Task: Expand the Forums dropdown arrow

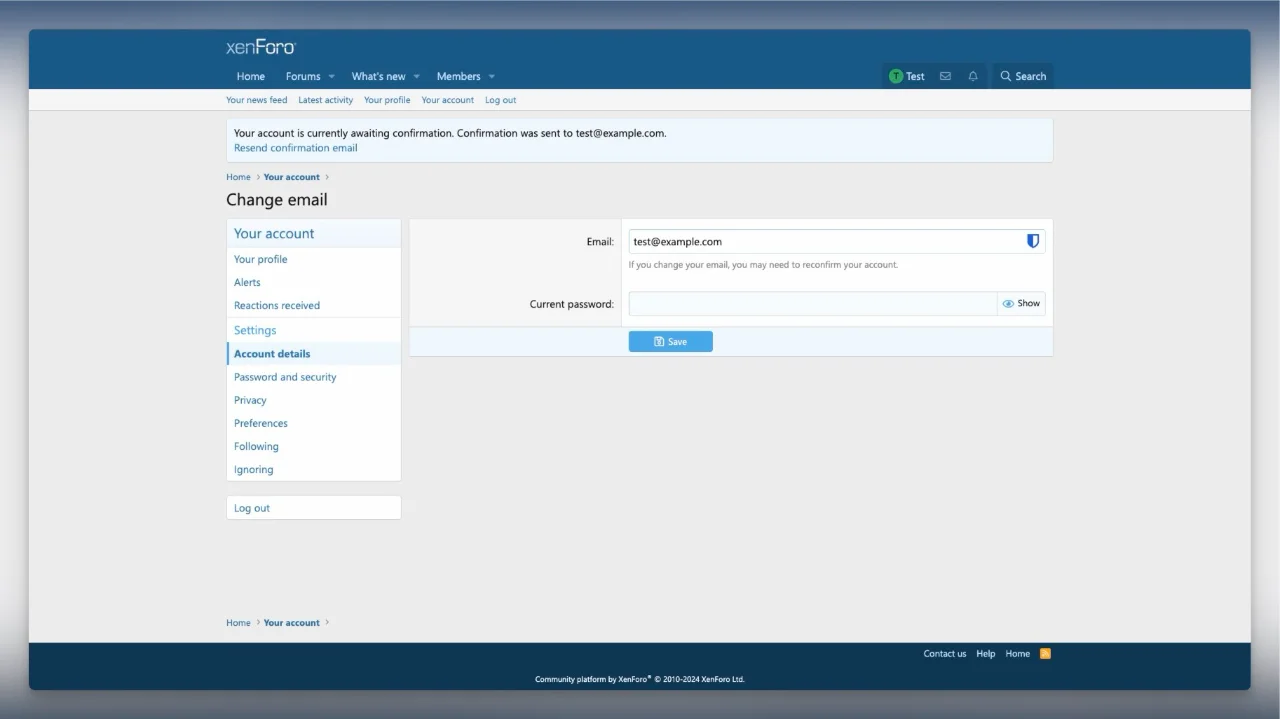Action: (332, 77)
